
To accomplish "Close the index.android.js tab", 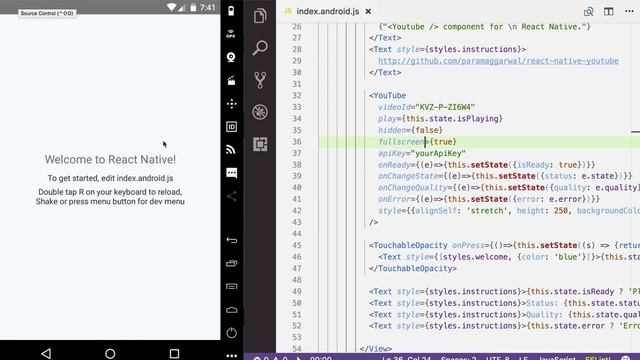I will pos(368,11).
